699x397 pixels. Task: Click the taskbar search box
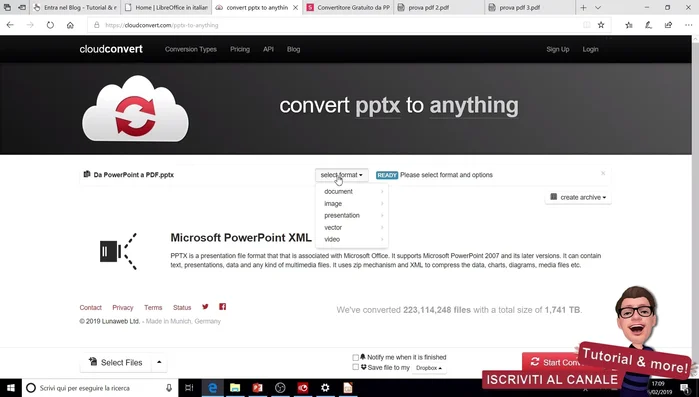click(x=100, y=388)
